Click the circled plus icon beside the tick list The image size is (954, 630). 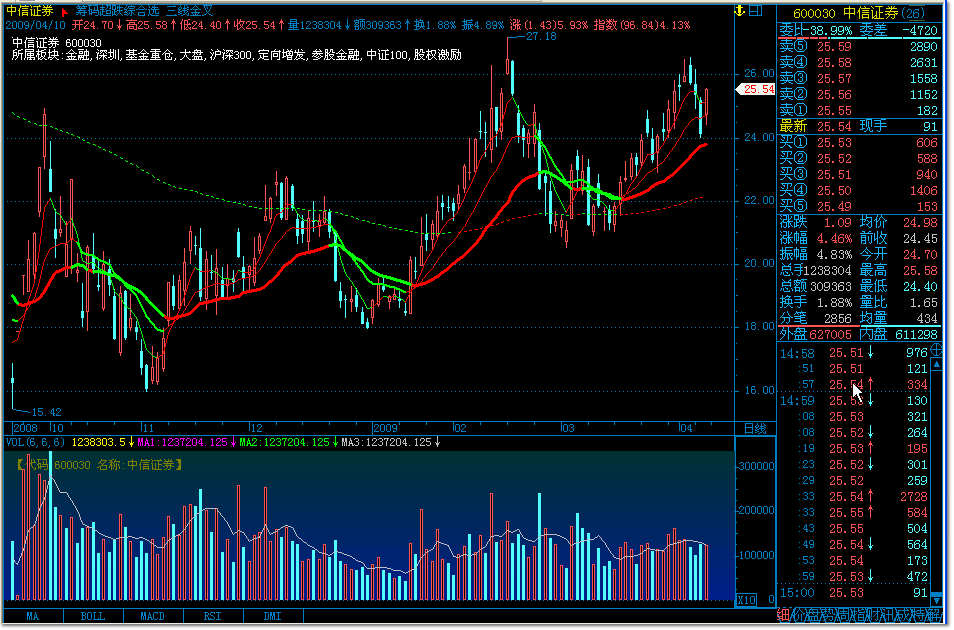[x=937, y=349]
